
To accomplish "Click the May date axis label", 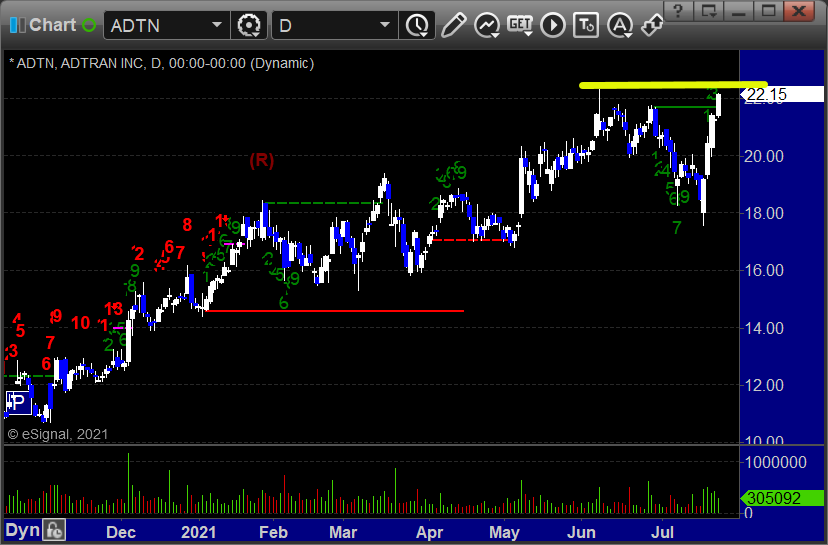I will click(504, 532).
